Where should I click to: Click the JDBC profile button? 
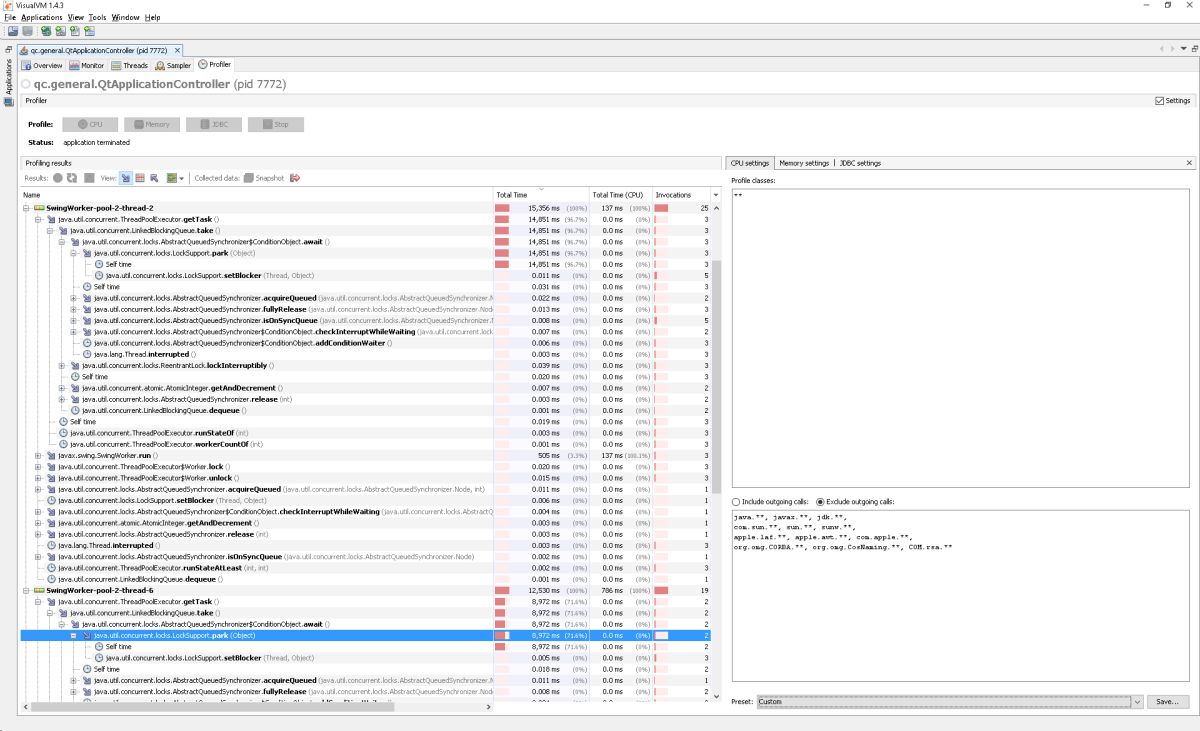point(214,125)
